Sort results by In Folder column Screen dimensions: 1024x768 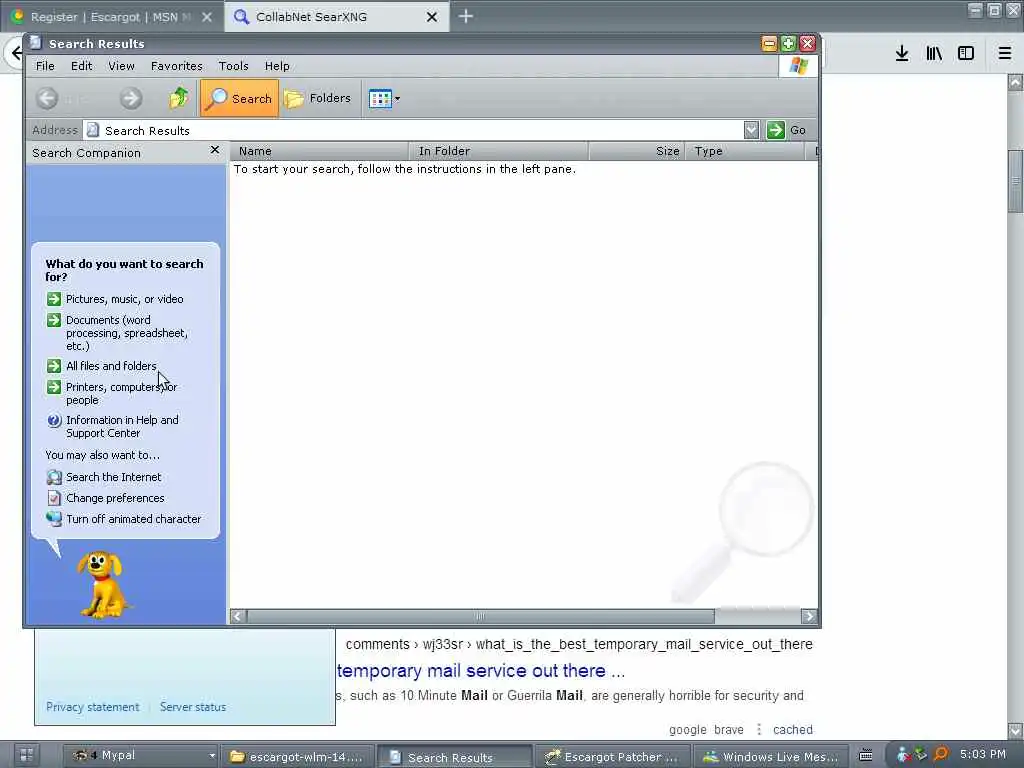tap(498, 152)
